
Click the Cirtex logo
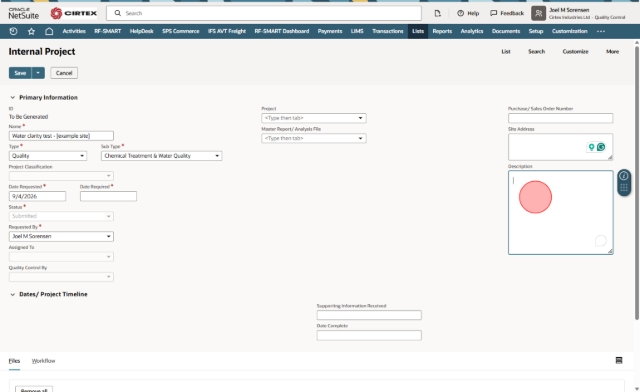tap(73, 13)
